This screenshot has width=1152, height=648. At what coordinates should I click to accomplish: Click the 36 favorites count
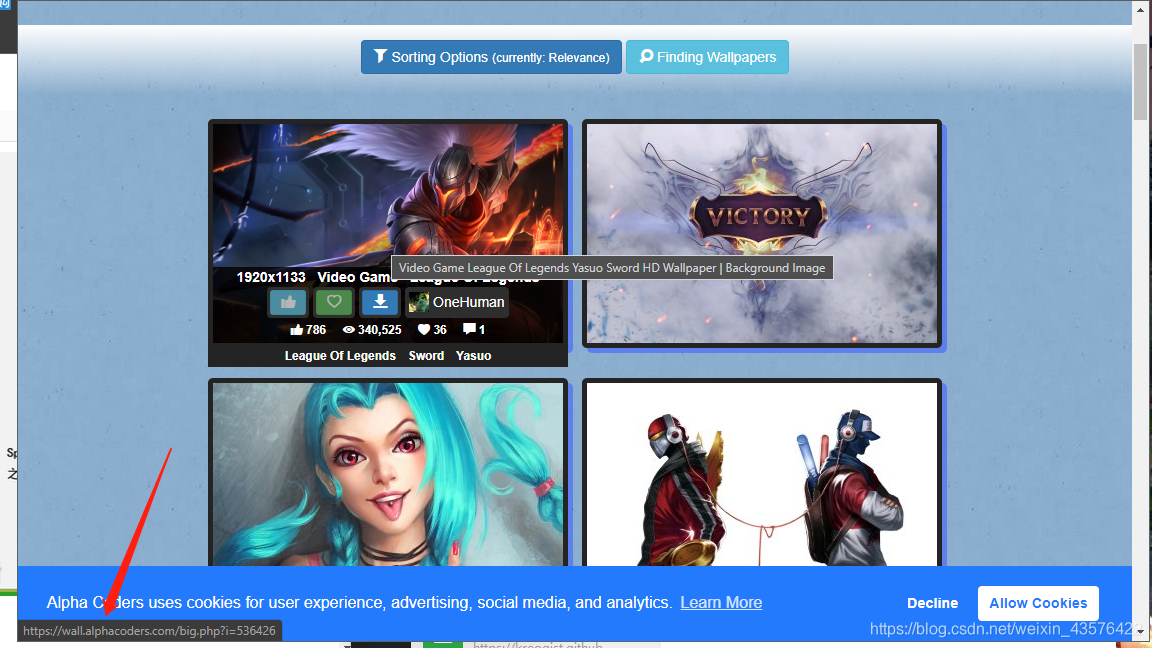432,330
